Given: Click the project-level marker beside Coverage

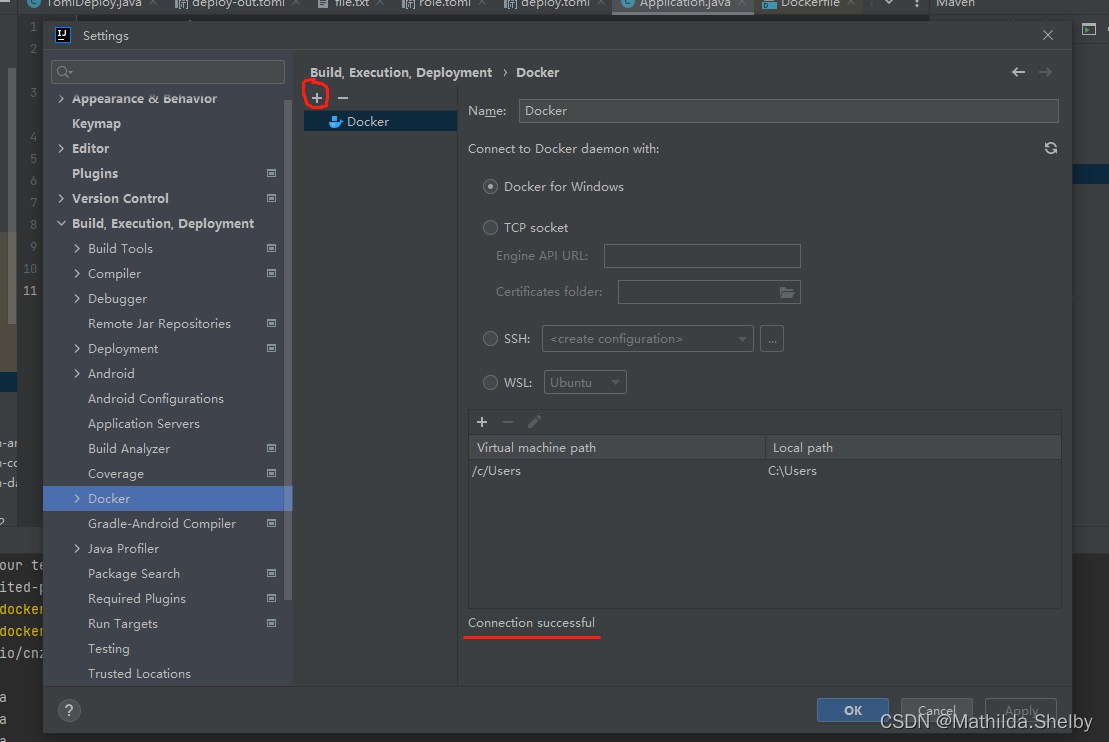Looking at the screenshot, I should tap(271, 473).
